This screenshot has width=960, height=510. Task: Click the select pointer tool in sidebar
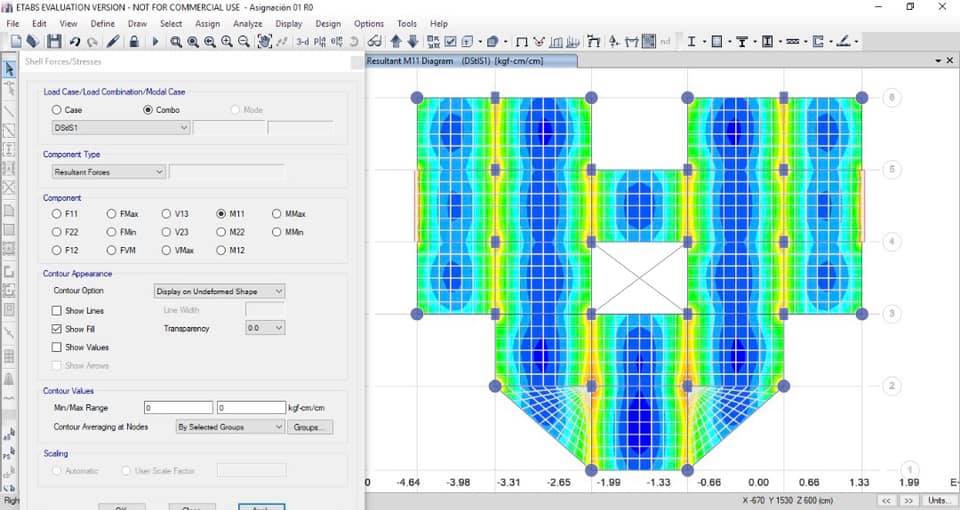pos(9,69)
